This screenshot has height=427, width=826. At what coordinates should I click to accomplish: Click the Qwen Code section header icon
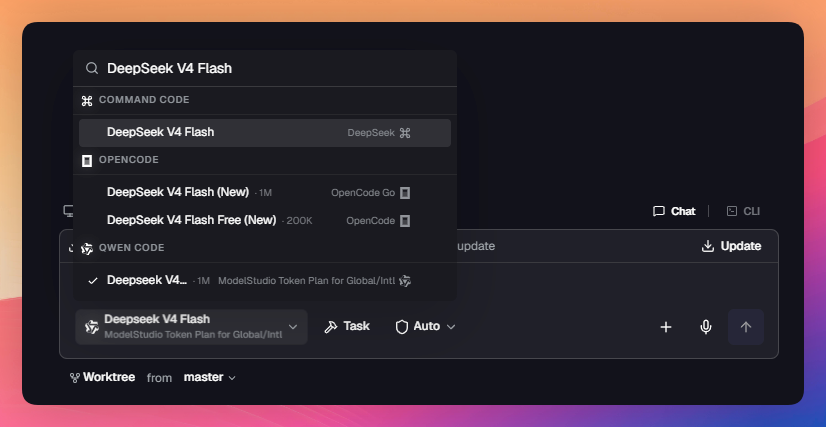87,249
